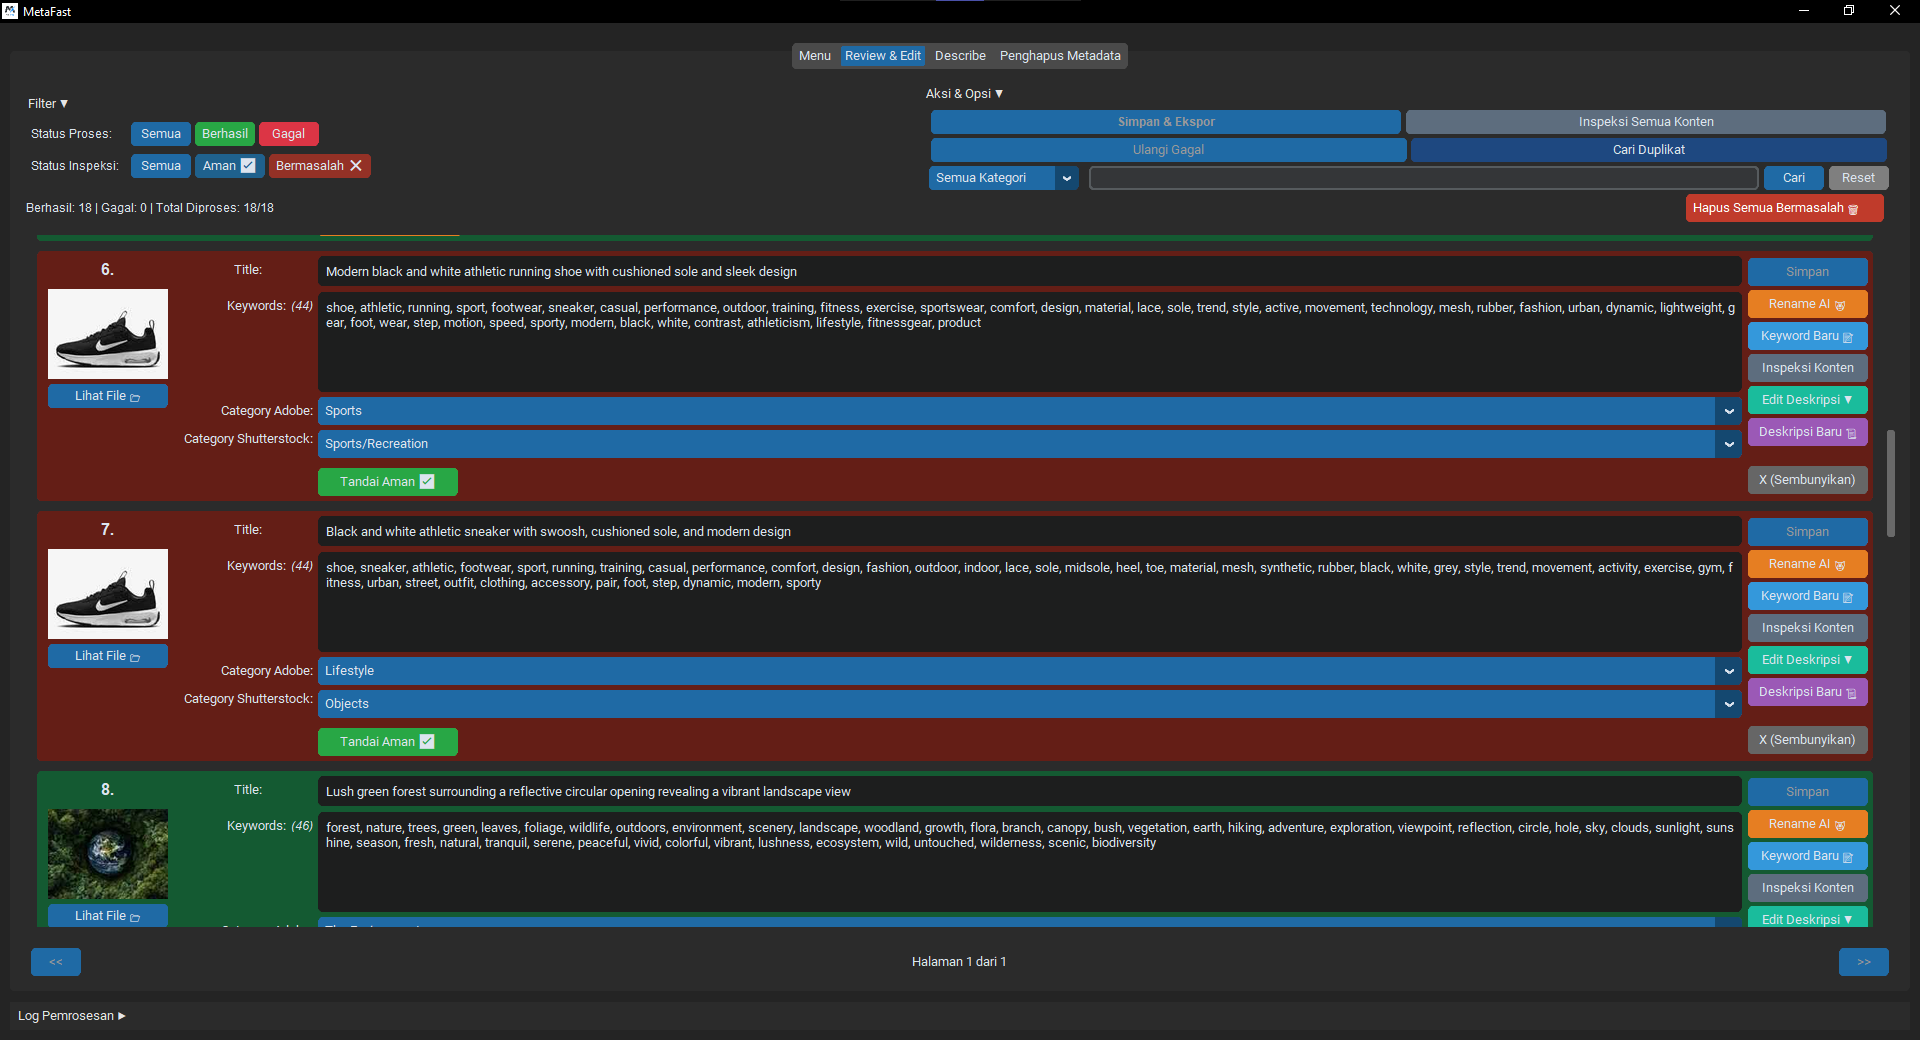Screen dimensions: 1920x1040
Task: Expand Category Shutterstock dropdown for item 7
Action: [x=1728, y=704]
